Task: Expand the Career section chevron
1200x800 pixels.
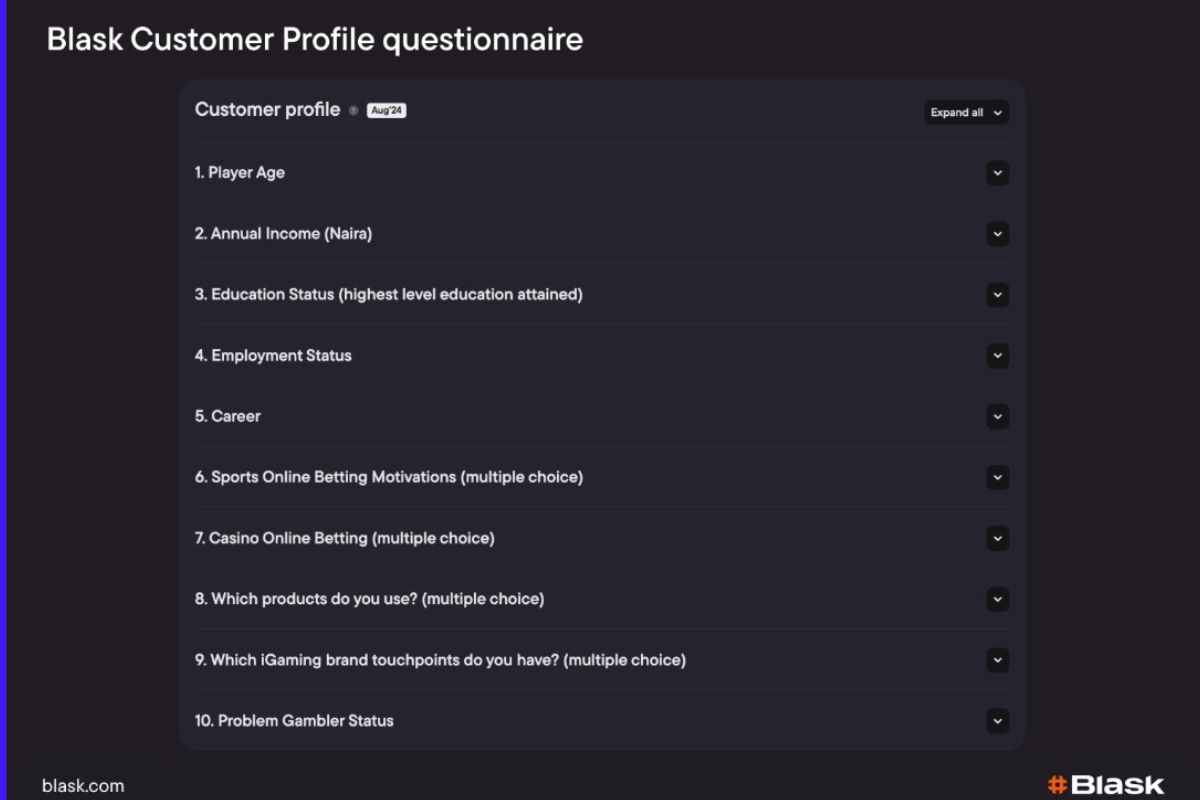Action: coord(997,417)
